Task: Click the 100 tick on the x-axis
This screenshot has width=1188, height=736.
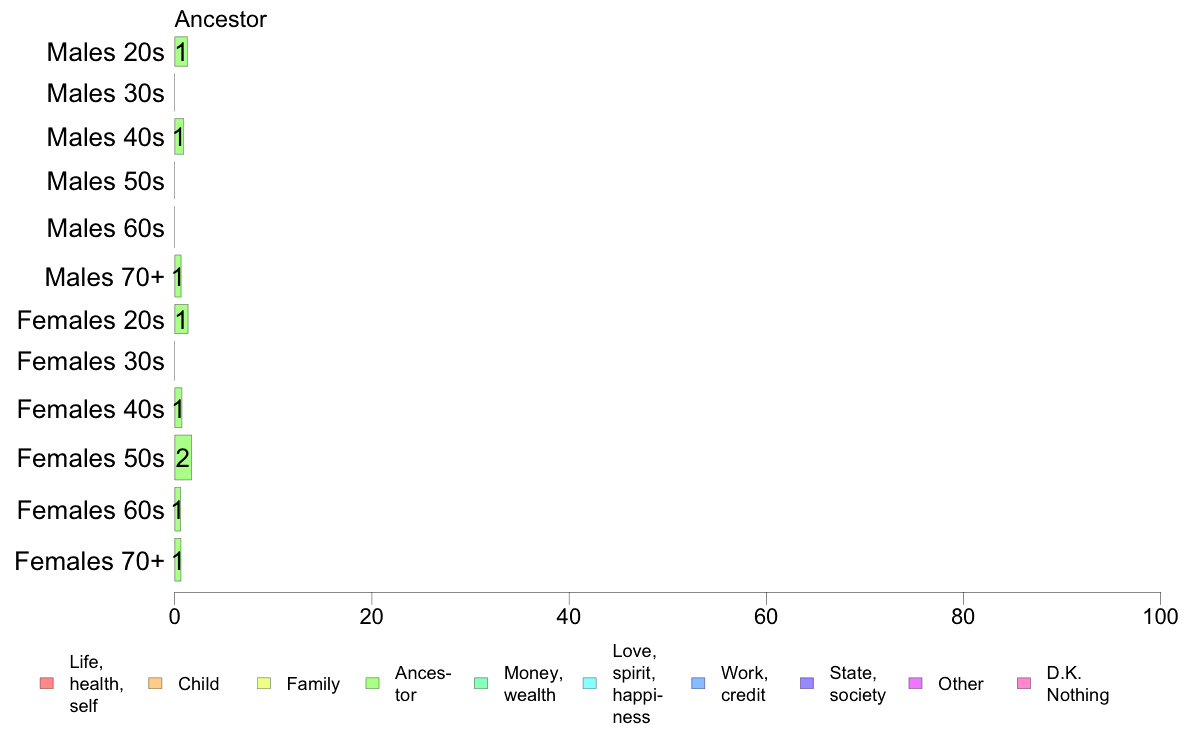Action: tap(1160, 616)
